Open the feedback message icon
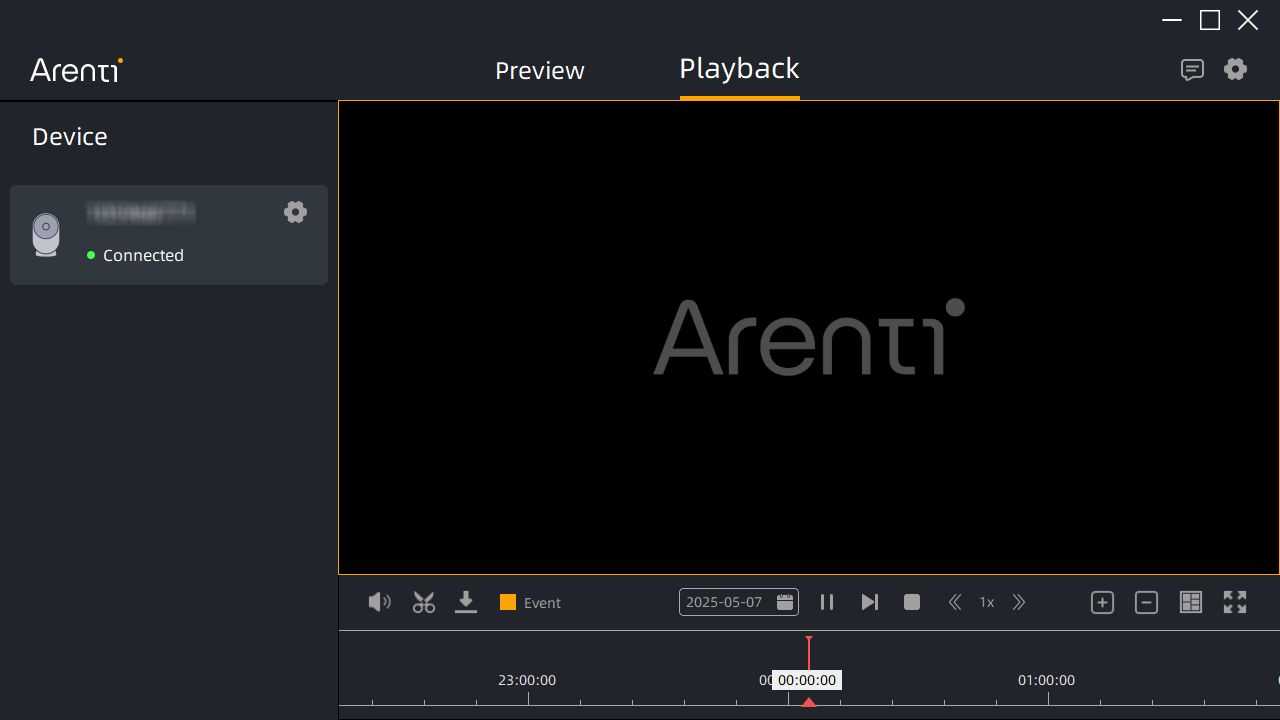1280x720 pixels. point(1192,69)
